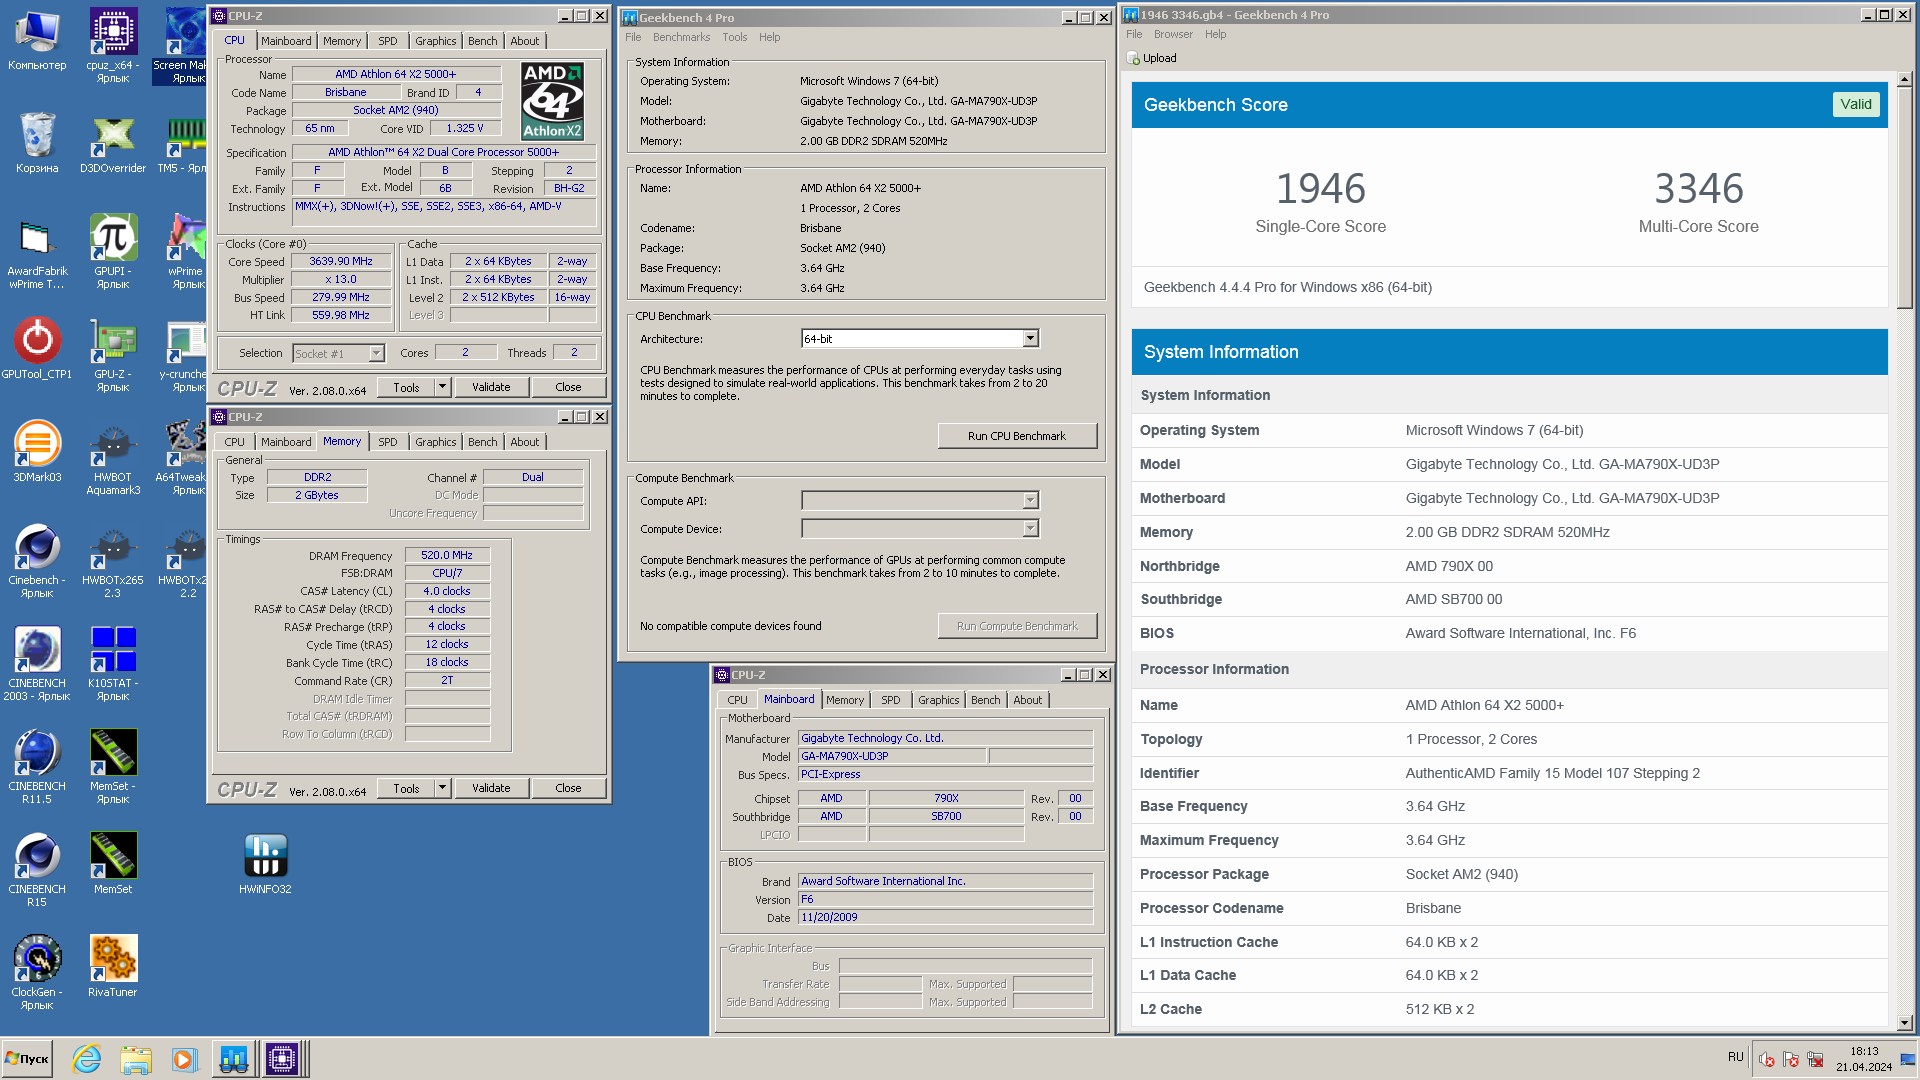Click scrollbar down arrow in results window
This screenshot has width=1920, height=1080.
click(x=1904, y=1023)
